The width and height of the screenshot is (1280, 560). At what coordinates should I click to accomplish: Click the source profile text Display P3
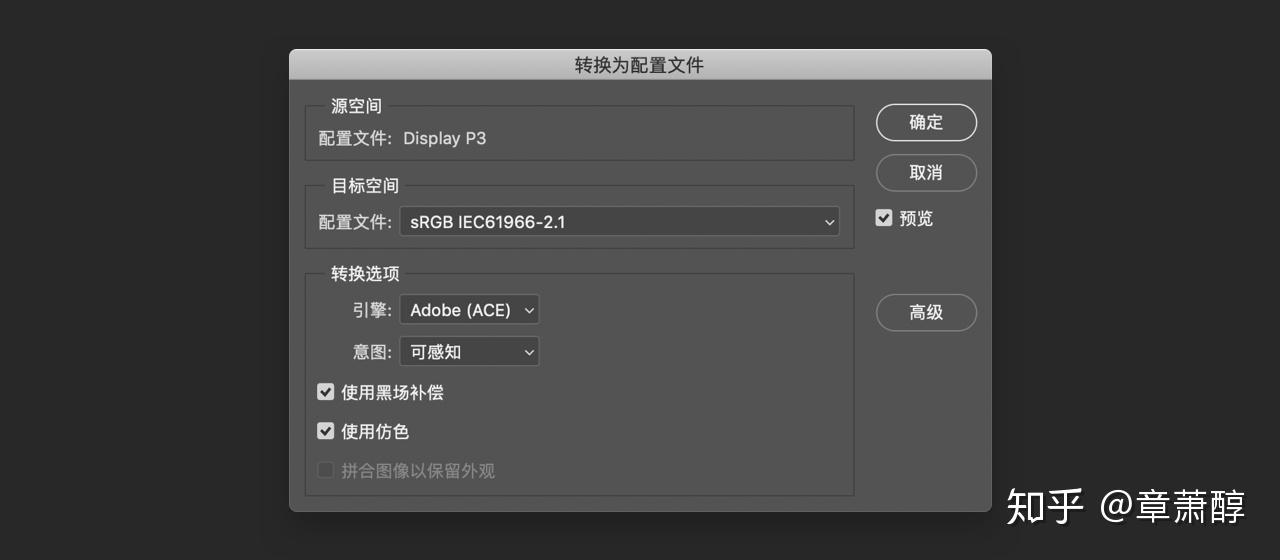445,138
